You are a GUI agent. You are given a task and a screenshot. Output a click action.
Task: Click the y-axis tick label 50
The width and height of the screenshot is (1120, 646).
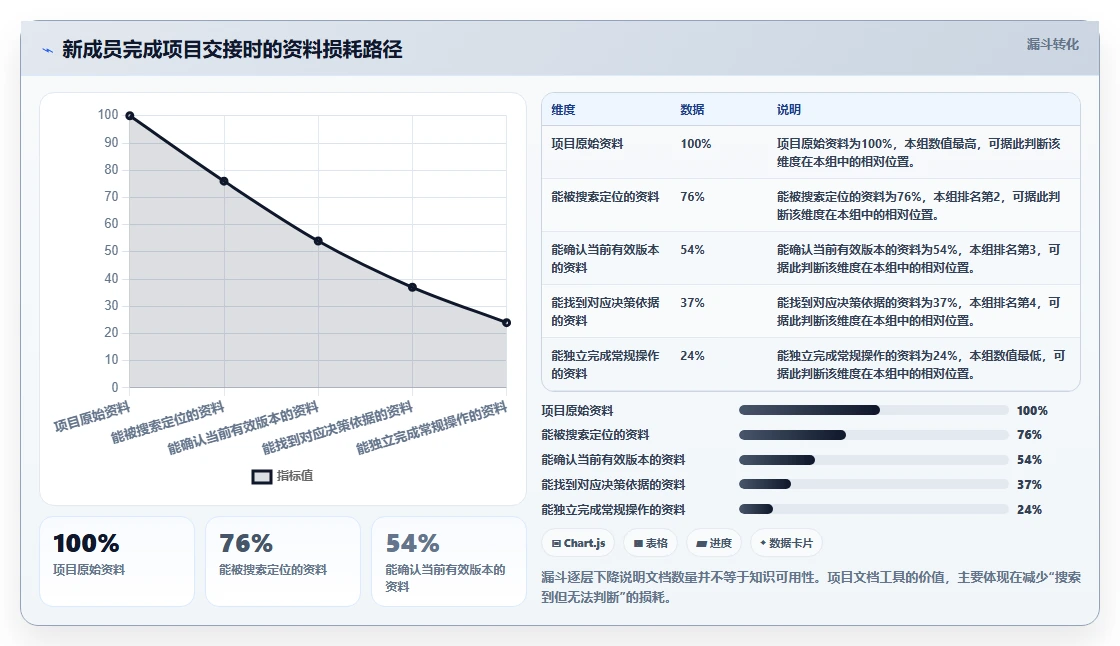(111, 251)
